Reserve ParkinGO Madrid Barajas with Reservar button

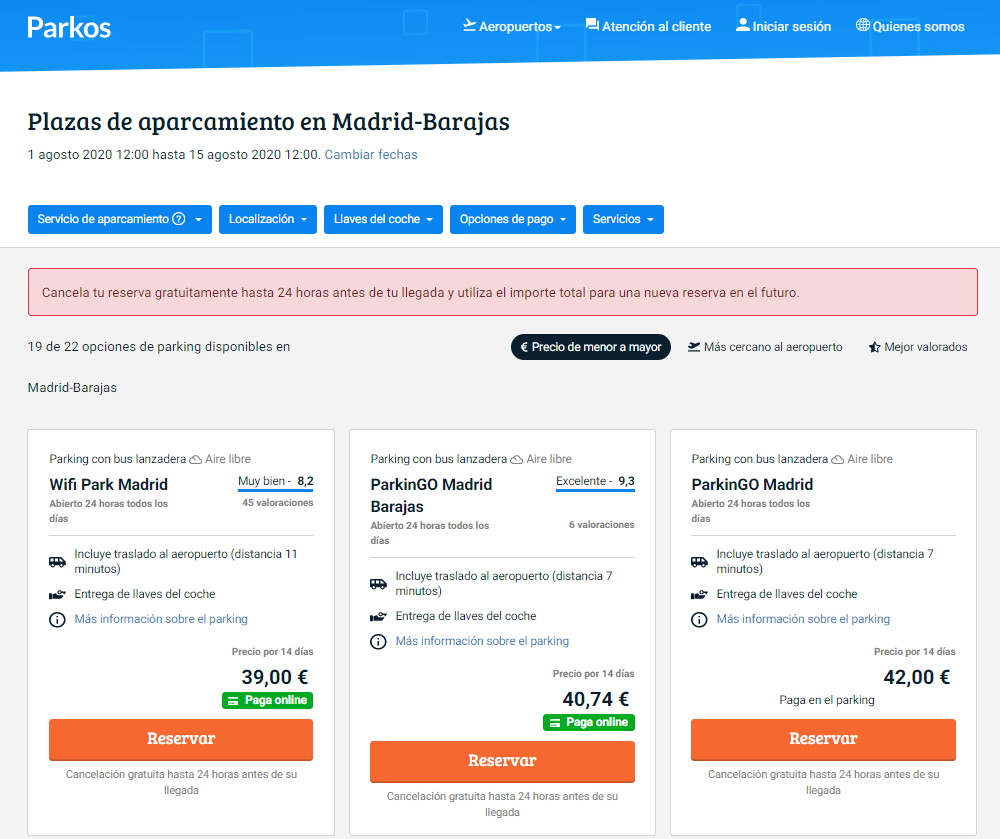(503, 761)
